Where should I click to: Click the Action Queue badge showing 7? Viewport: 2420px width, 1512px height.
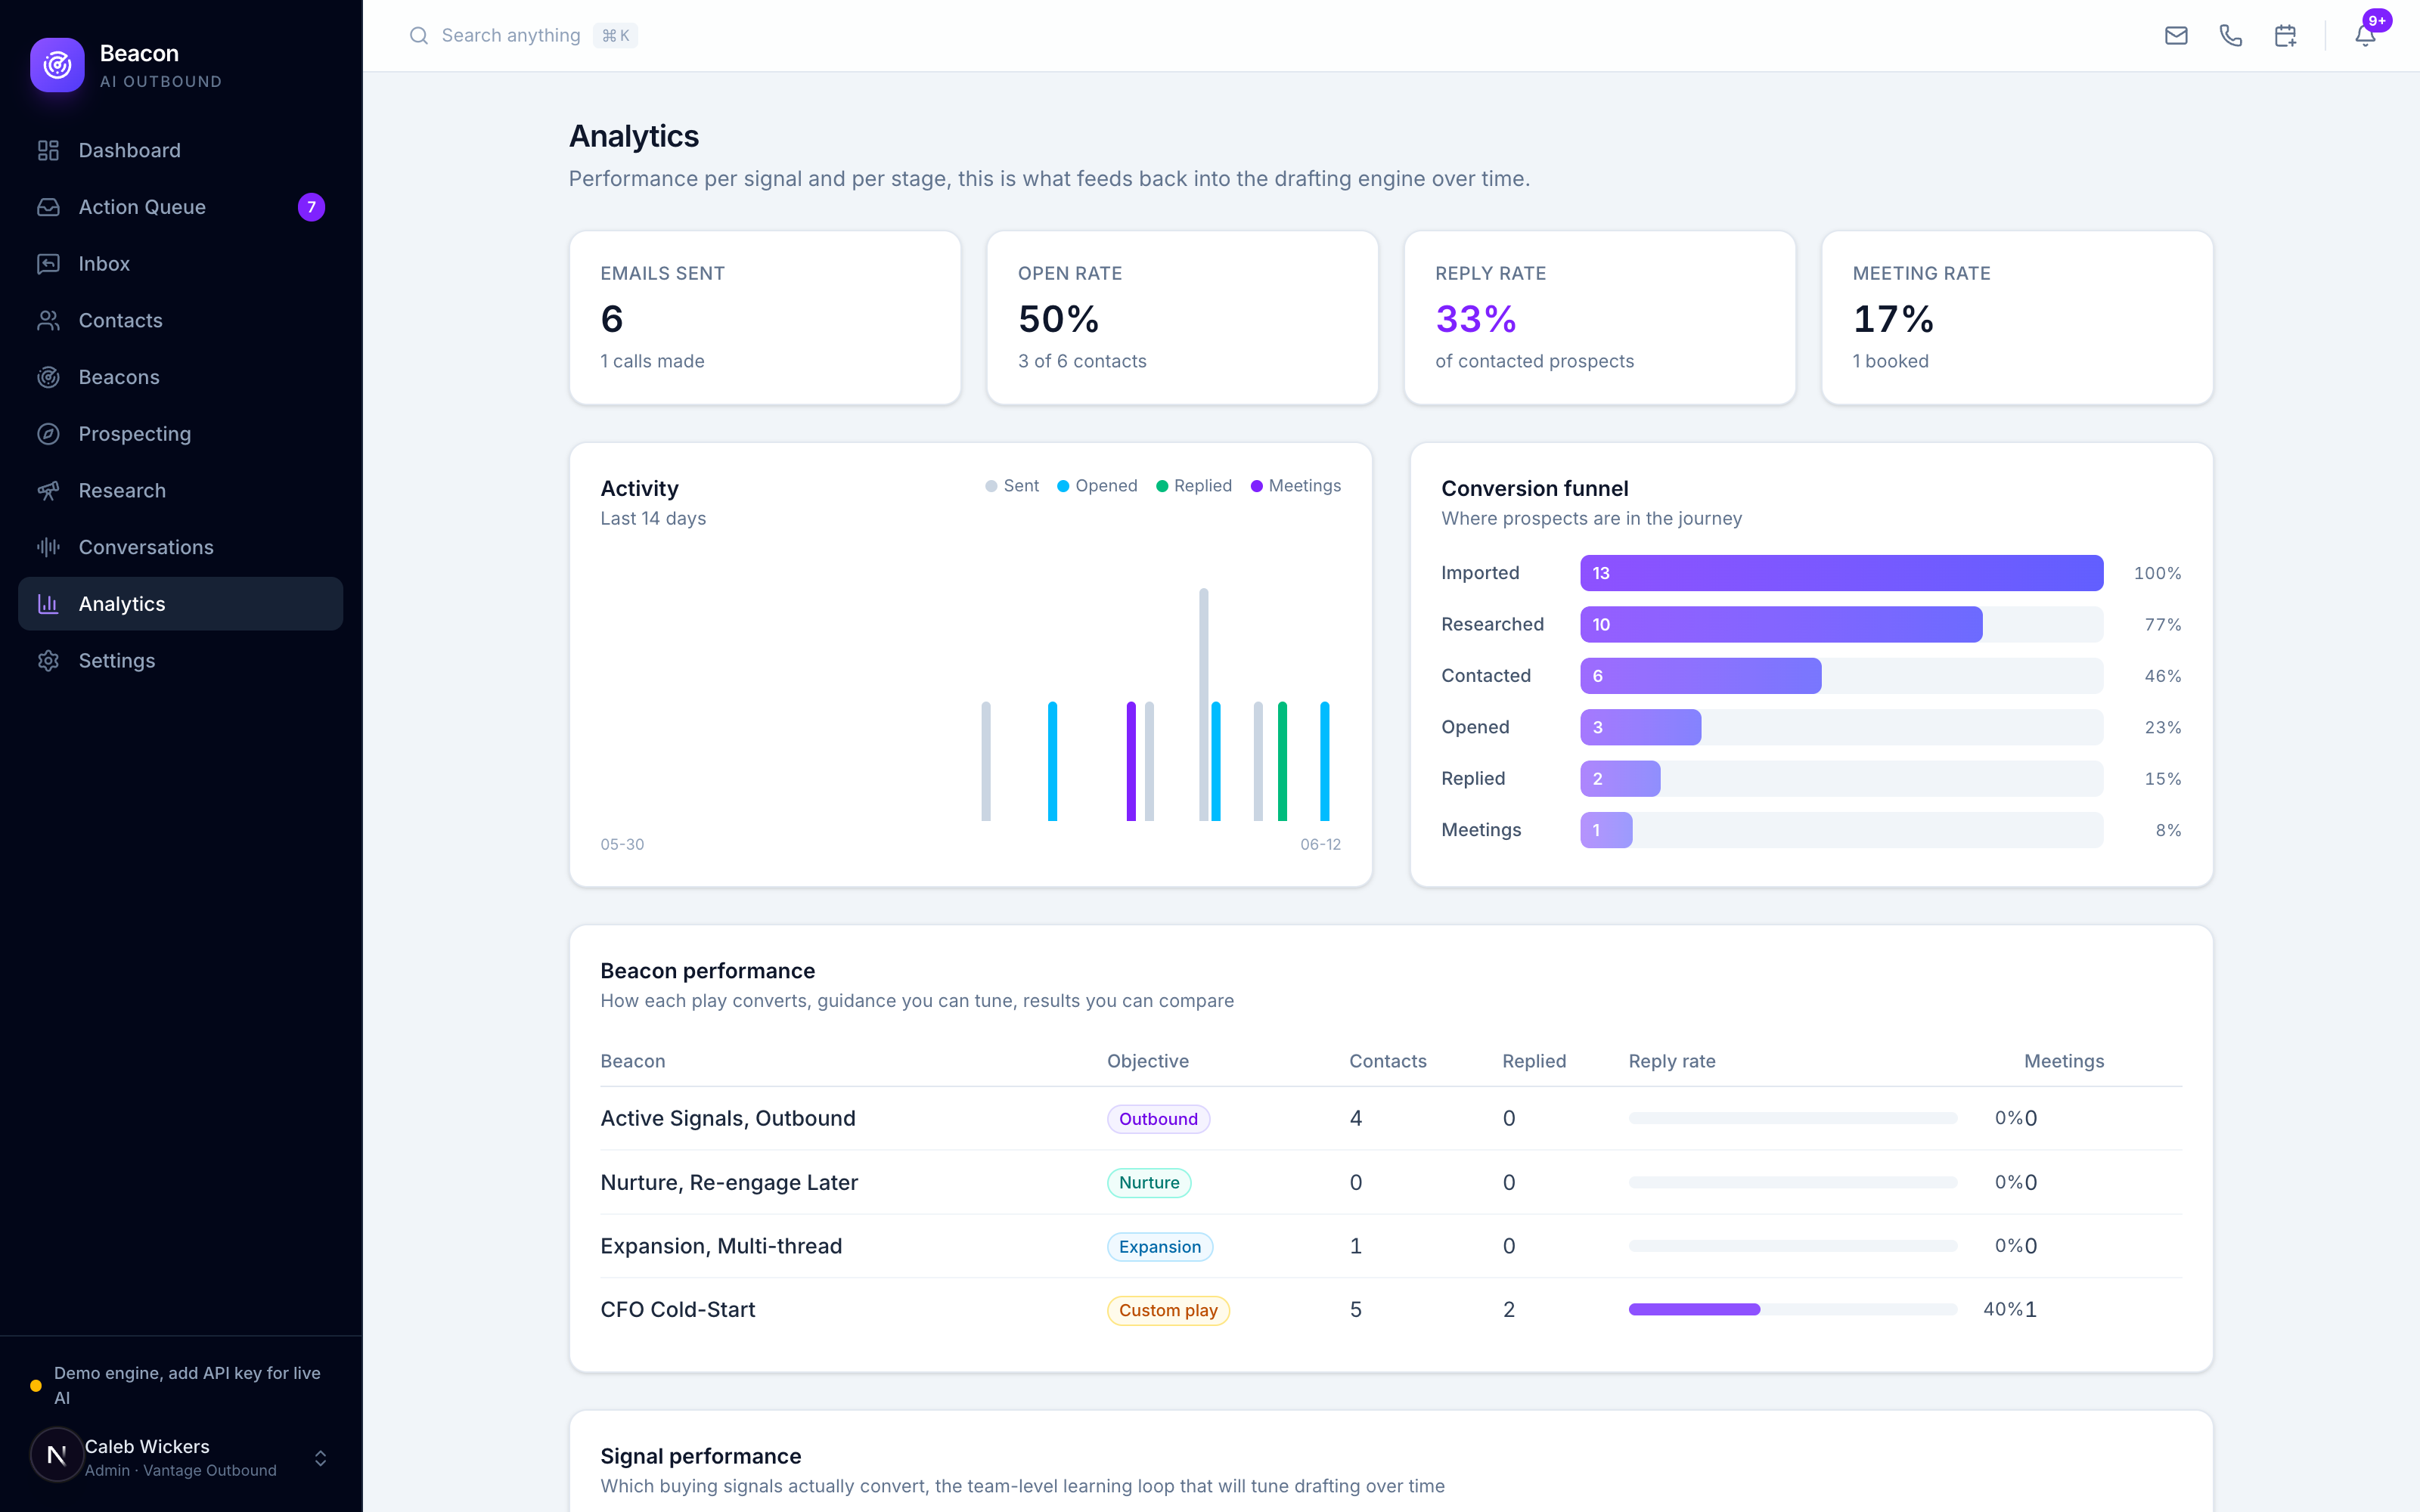pyautogui.click(x=311, y=207)
